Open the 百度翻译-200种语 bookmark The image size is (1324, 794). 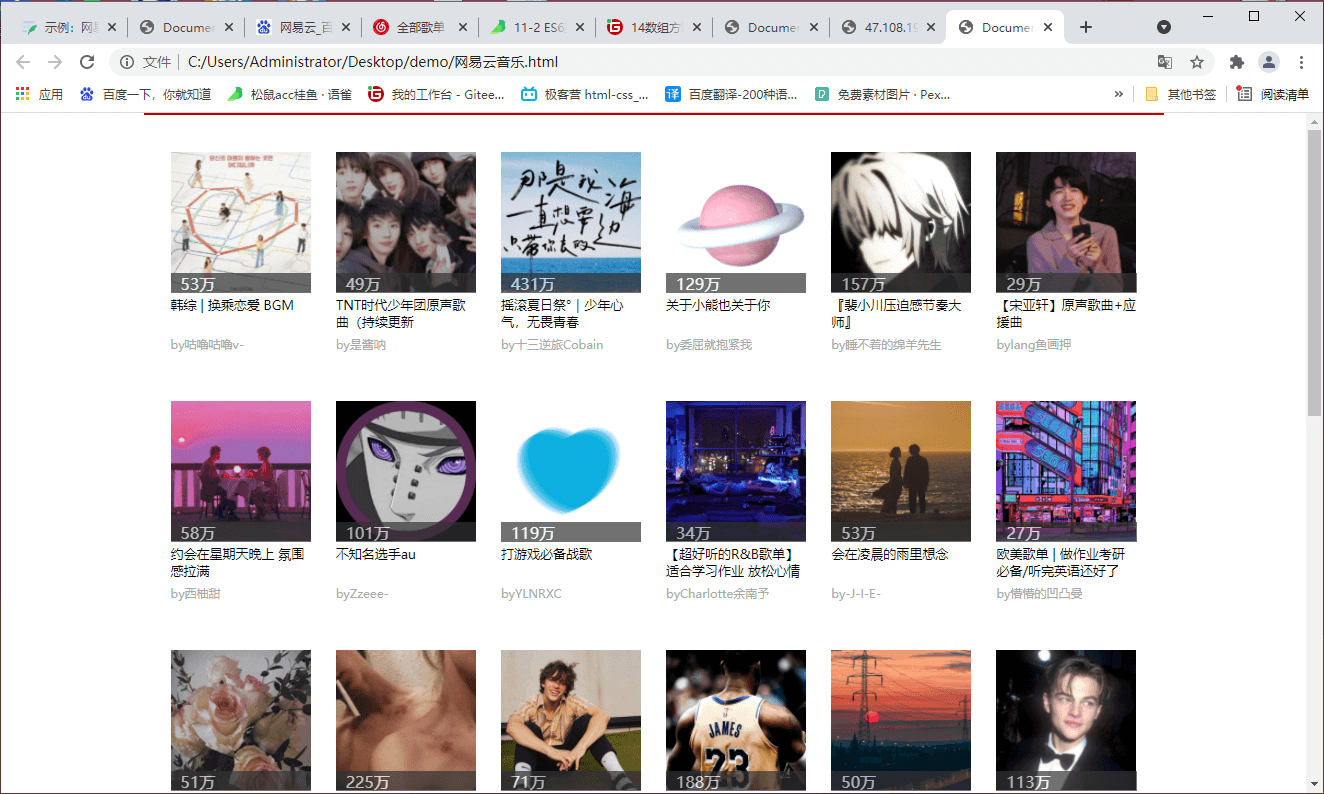tap(732, 94)
